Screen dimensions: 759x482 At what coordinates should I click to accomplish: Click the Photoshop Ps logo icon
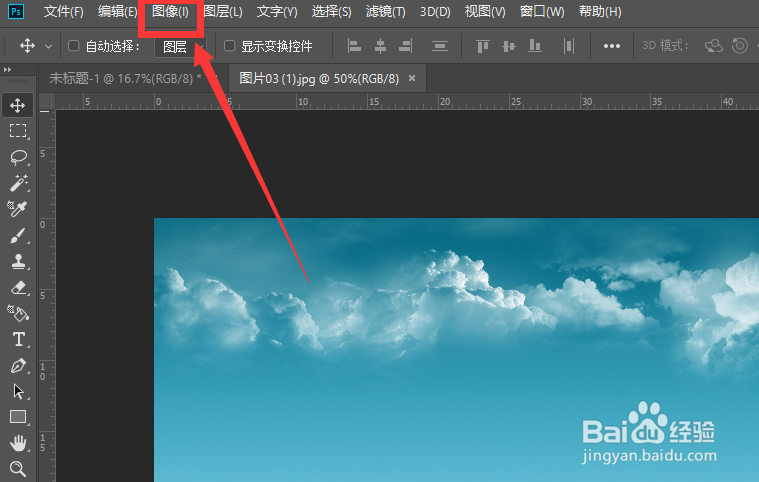click(x=15, y=12)
